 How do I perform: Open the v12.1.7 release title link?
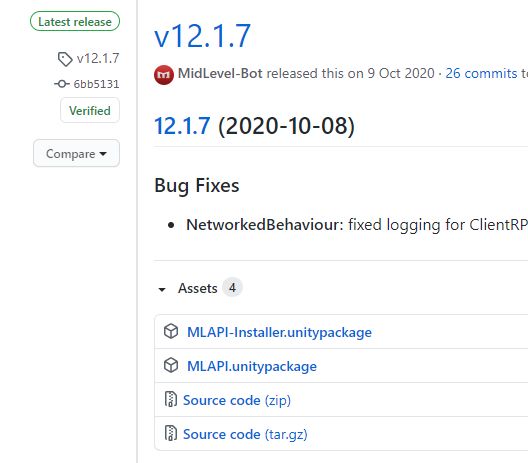click(x=202, y=36)
